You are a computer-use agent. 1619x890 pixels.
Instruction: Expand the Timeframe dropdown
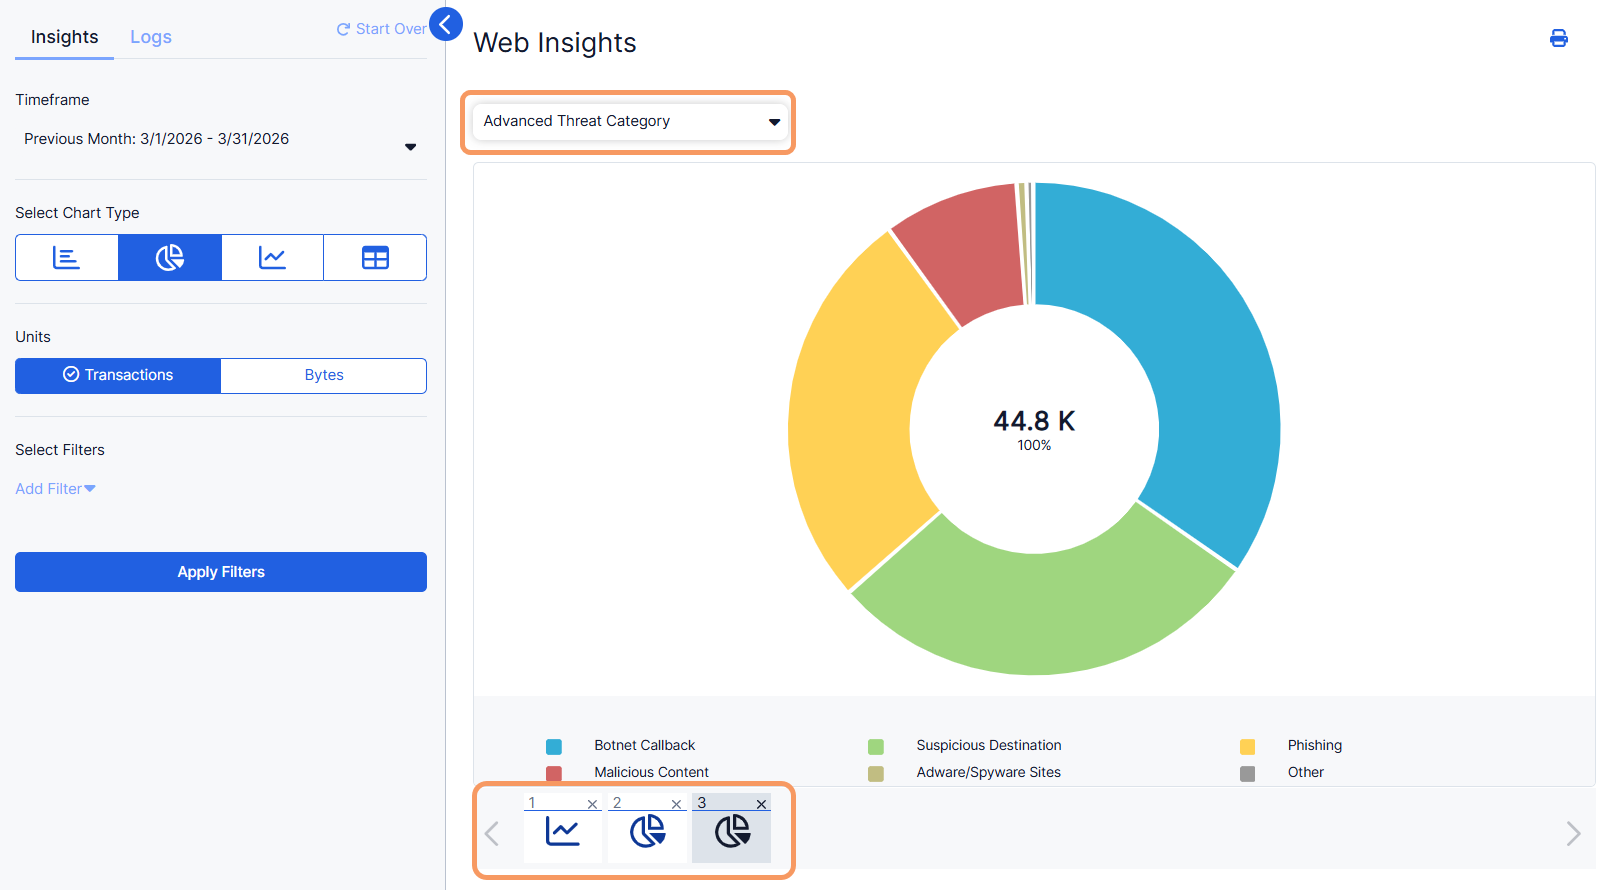tap(221, 140)
